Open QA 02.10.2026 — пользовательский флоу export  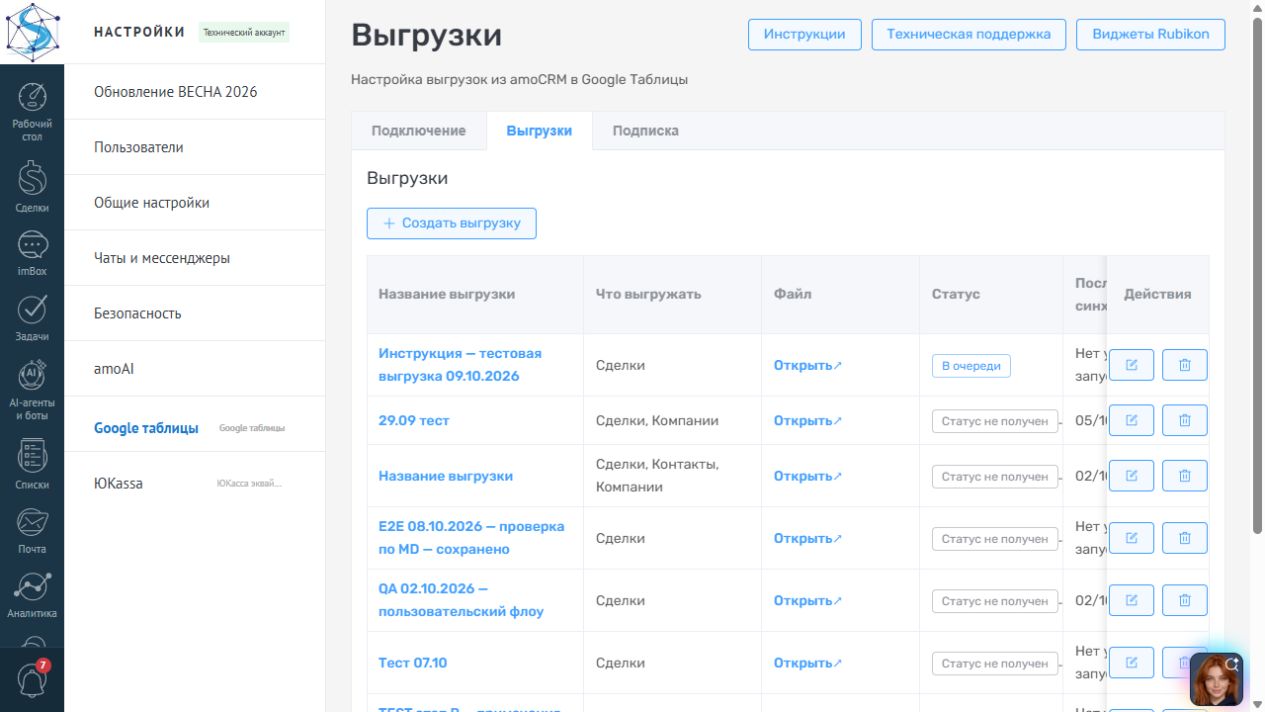[461, 600]
